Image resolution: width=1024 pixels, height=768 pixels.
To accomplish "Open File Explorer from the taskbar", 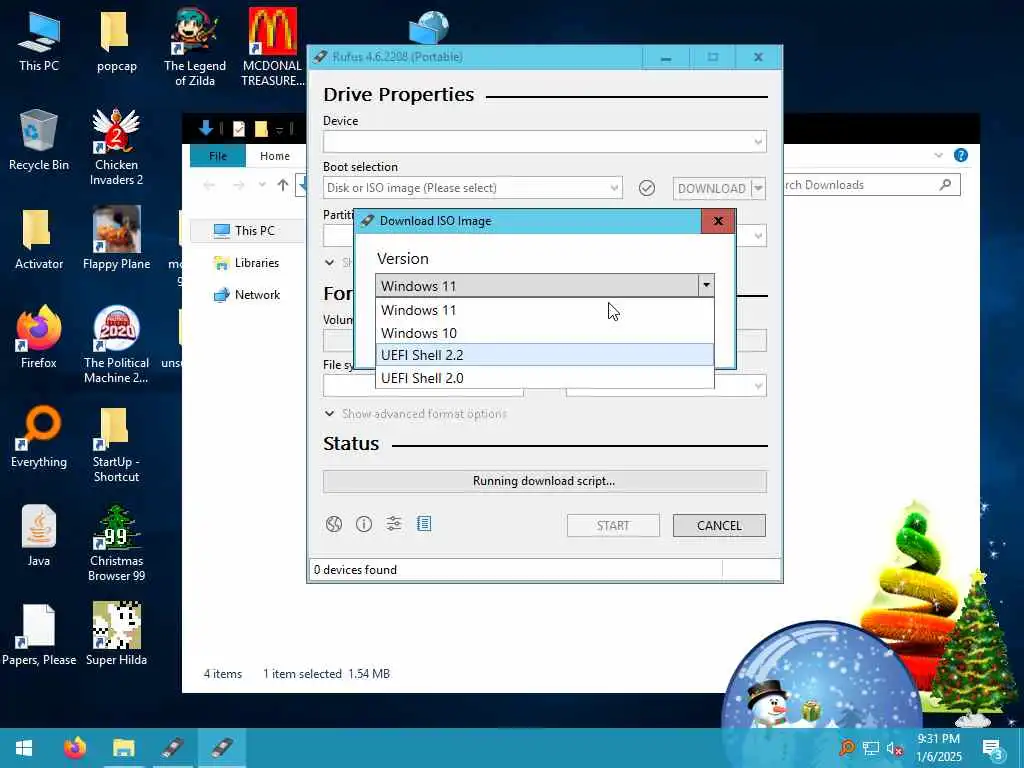I will pos(123,748).
